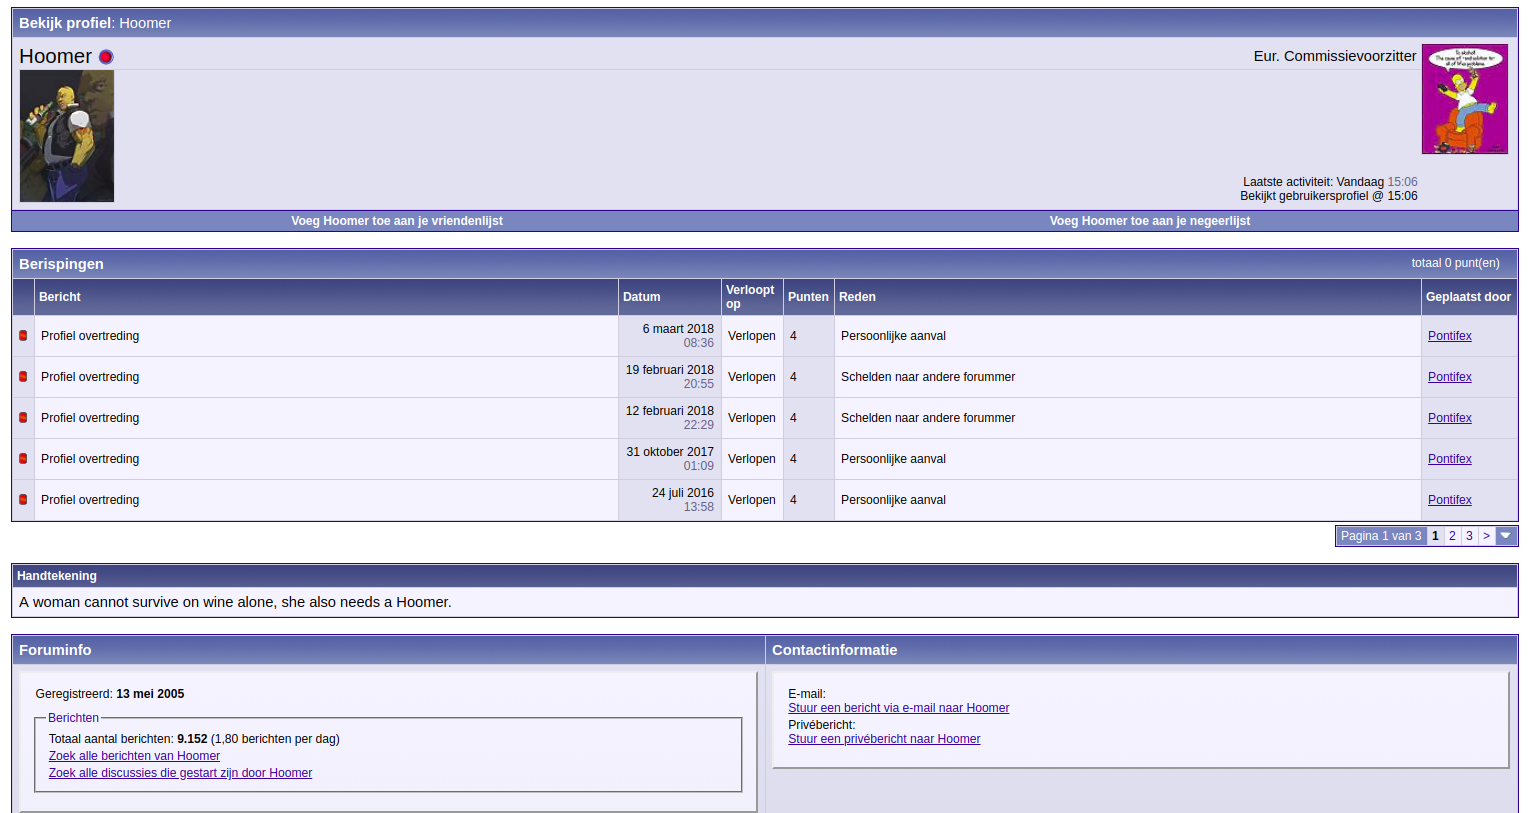Click red infraction icon for 24 juli 2016
This screenshot has height=813, width=1533.
(23, 500)
